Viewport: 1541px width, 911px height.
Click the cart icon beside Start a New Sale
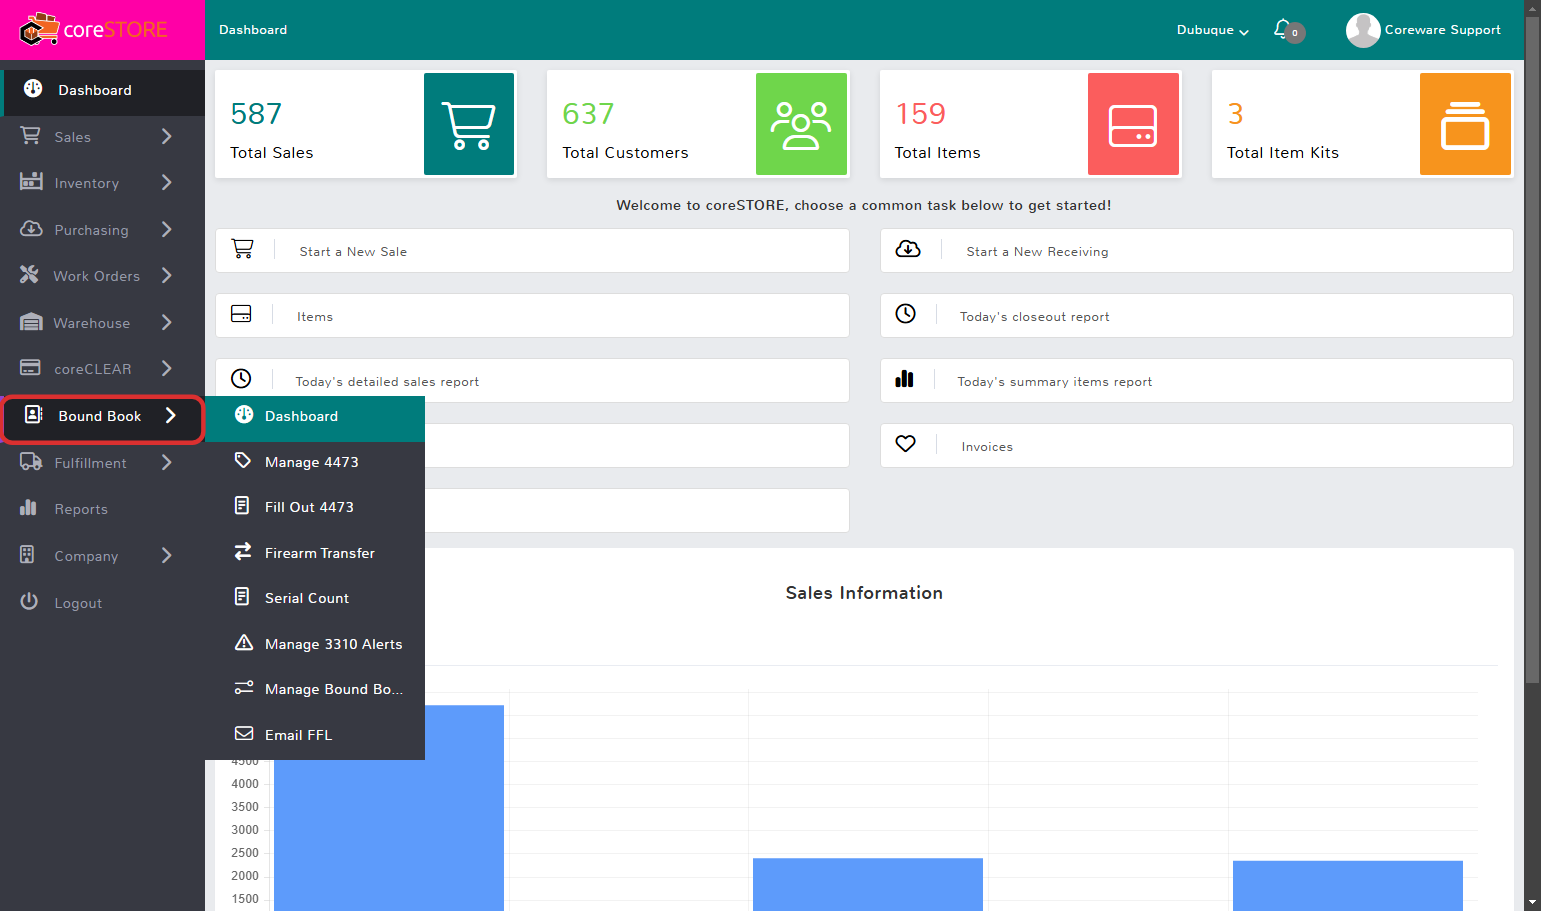pos(242,249)
